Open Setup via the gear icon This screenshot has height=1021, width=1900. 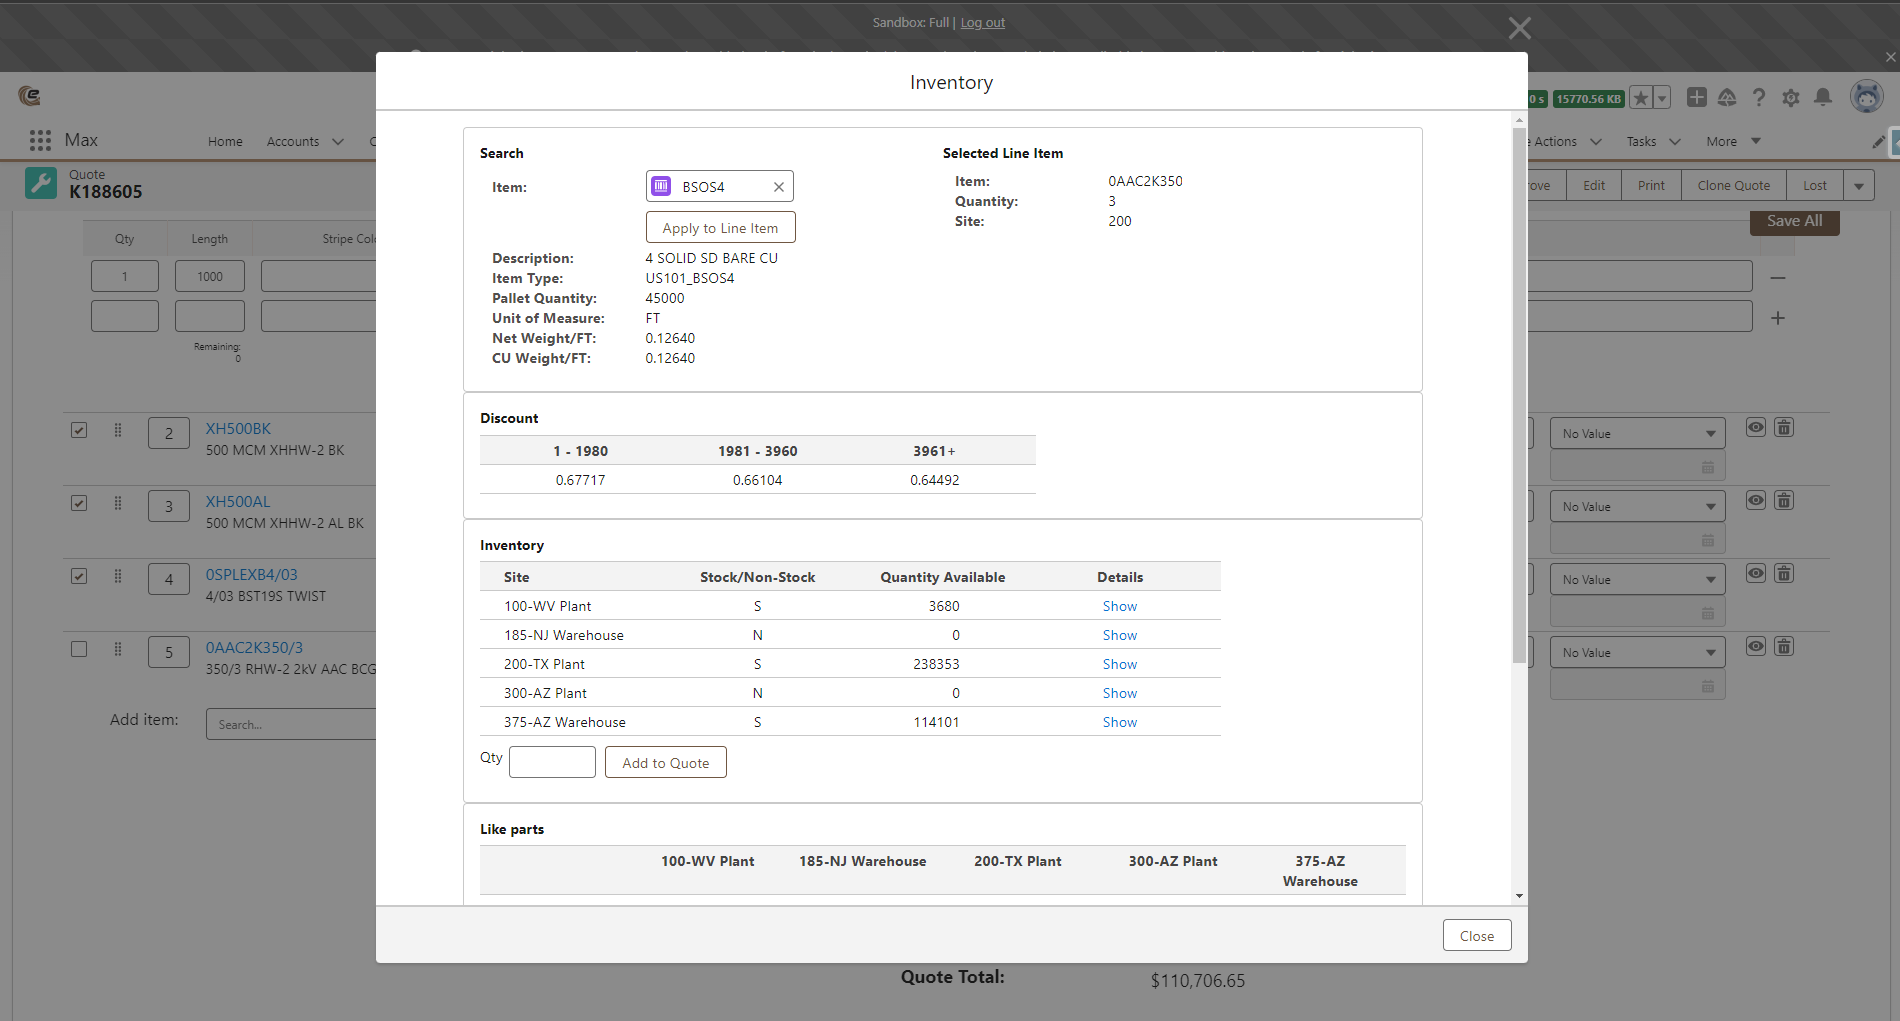coord(1791,97)
